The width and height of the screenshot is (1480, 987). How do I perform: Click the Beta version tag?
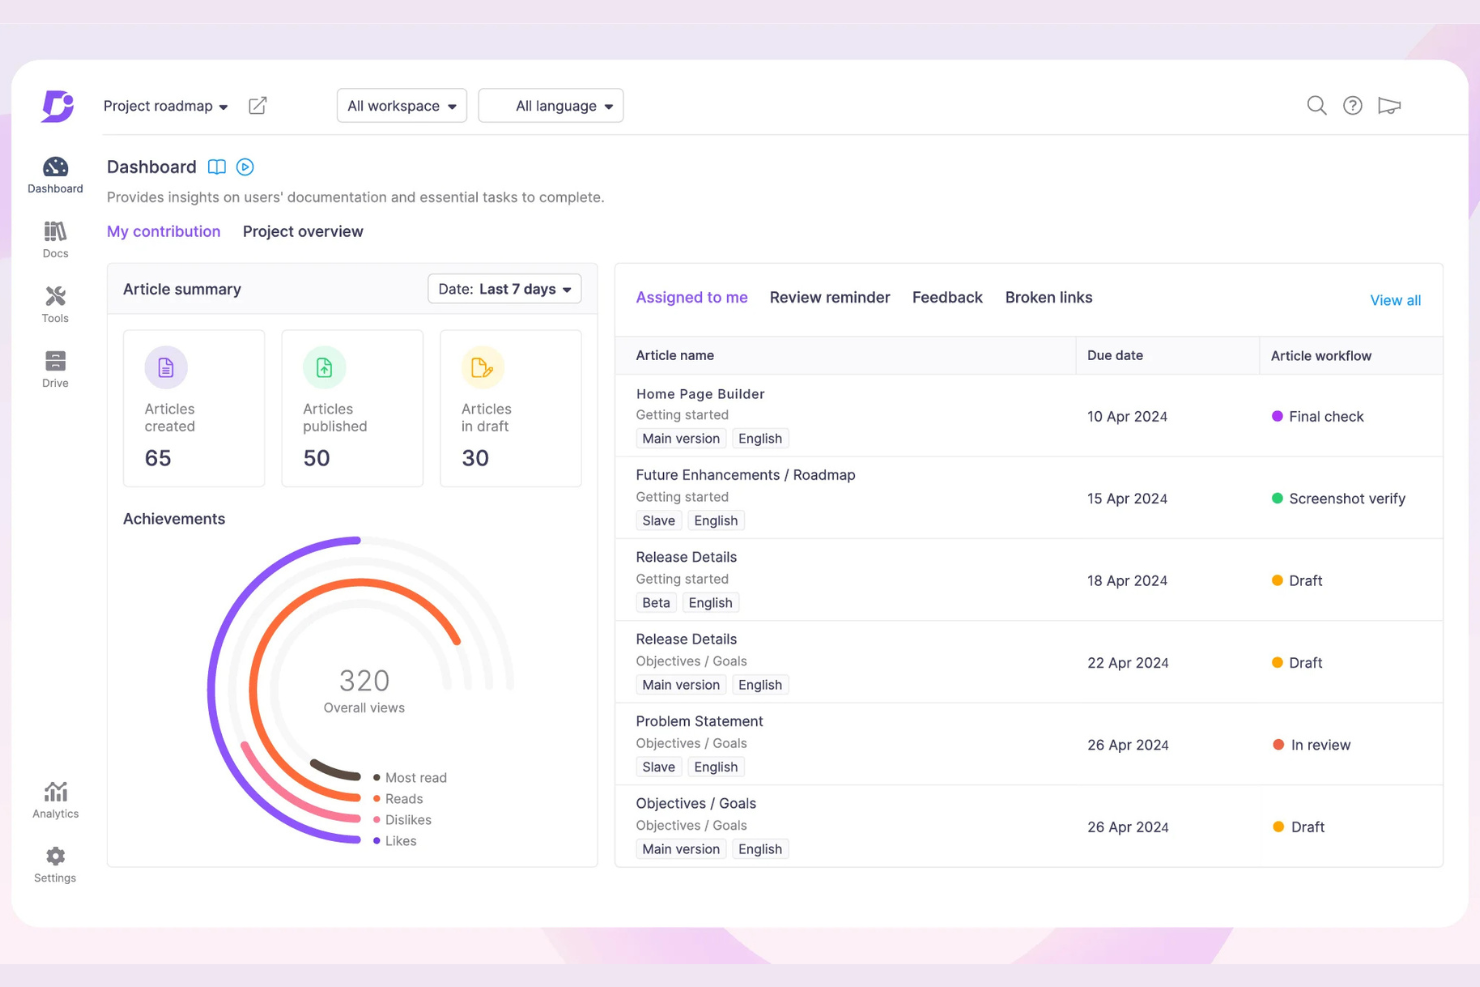pos(656,602)
